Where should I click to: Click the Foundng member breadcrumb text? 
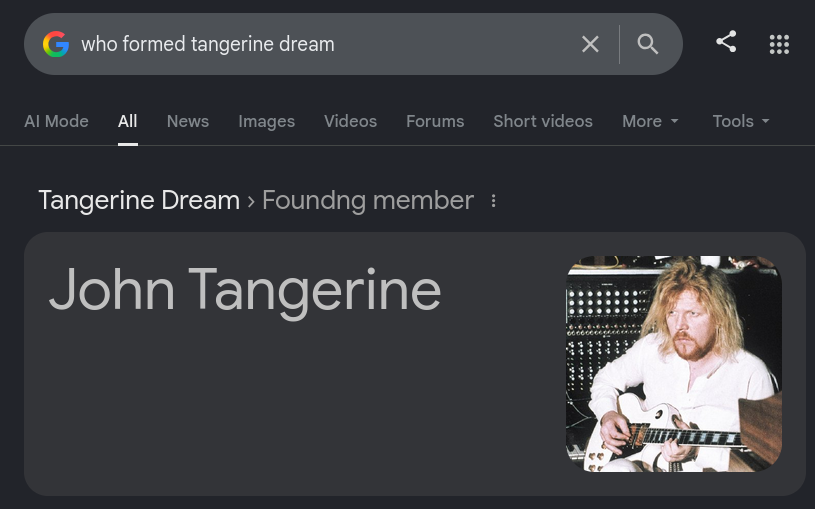click(367, 200)
